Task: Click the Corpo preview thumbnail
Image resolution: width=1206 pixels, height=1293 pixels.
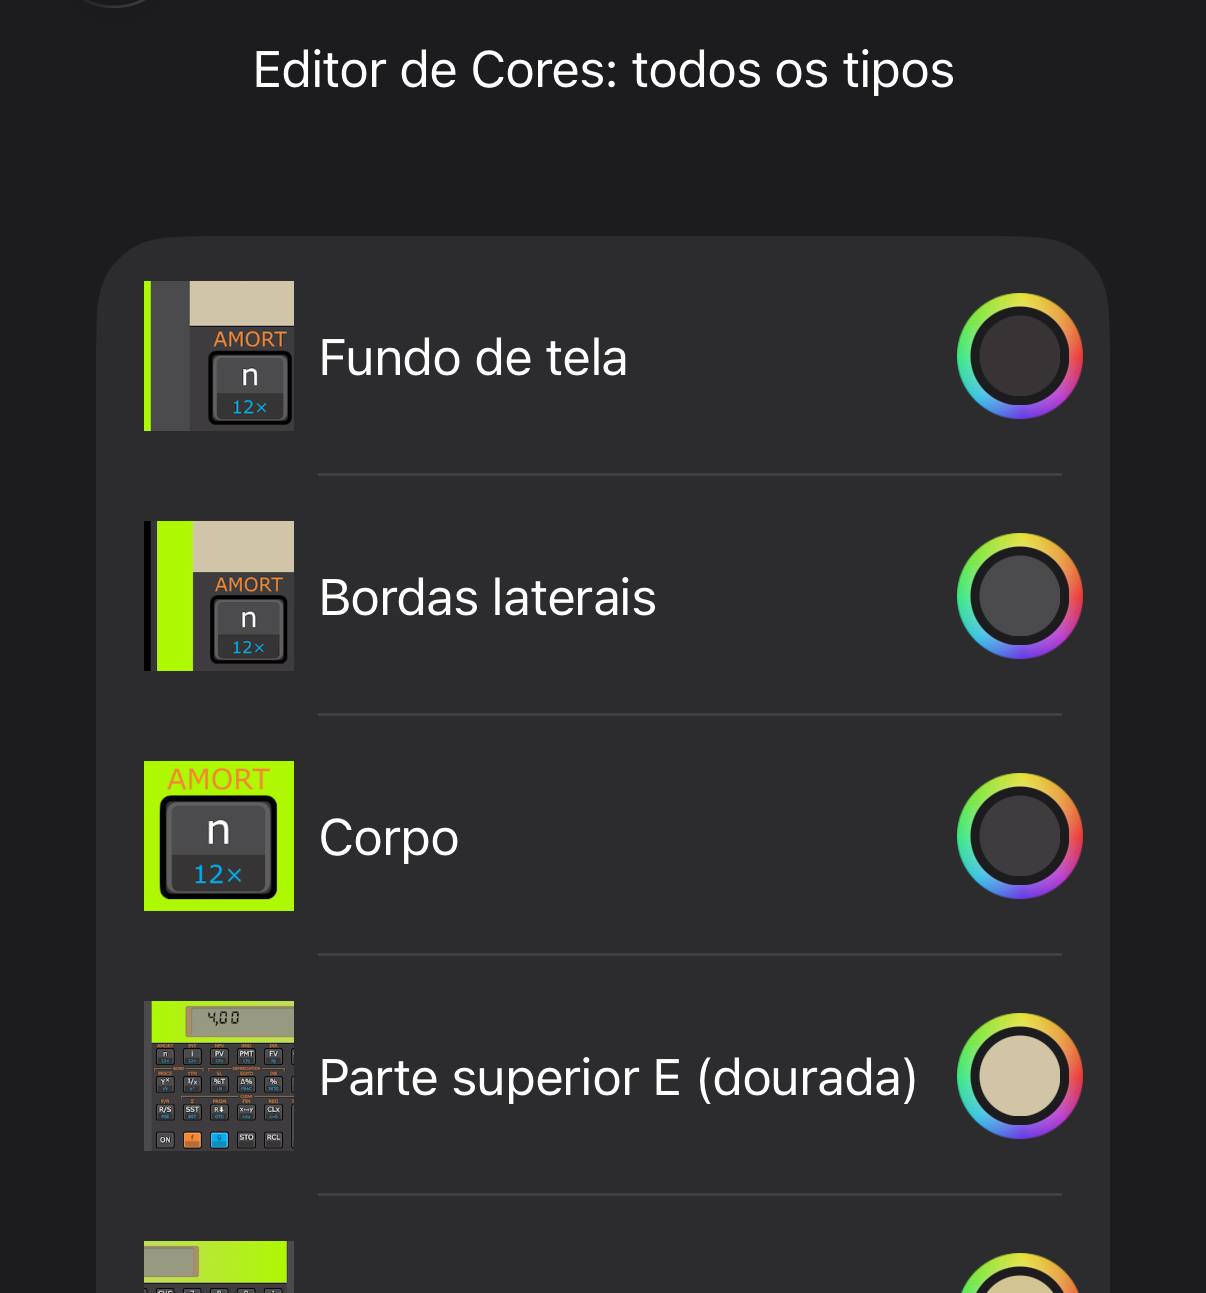Action: click(219, 836)
